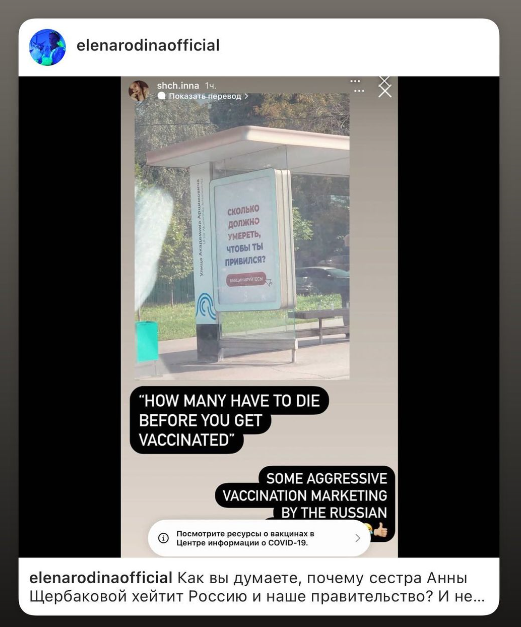521x627 pixels.
Task: Open the elenarodinaofficial profile avatar
Action: click(47, 47)
